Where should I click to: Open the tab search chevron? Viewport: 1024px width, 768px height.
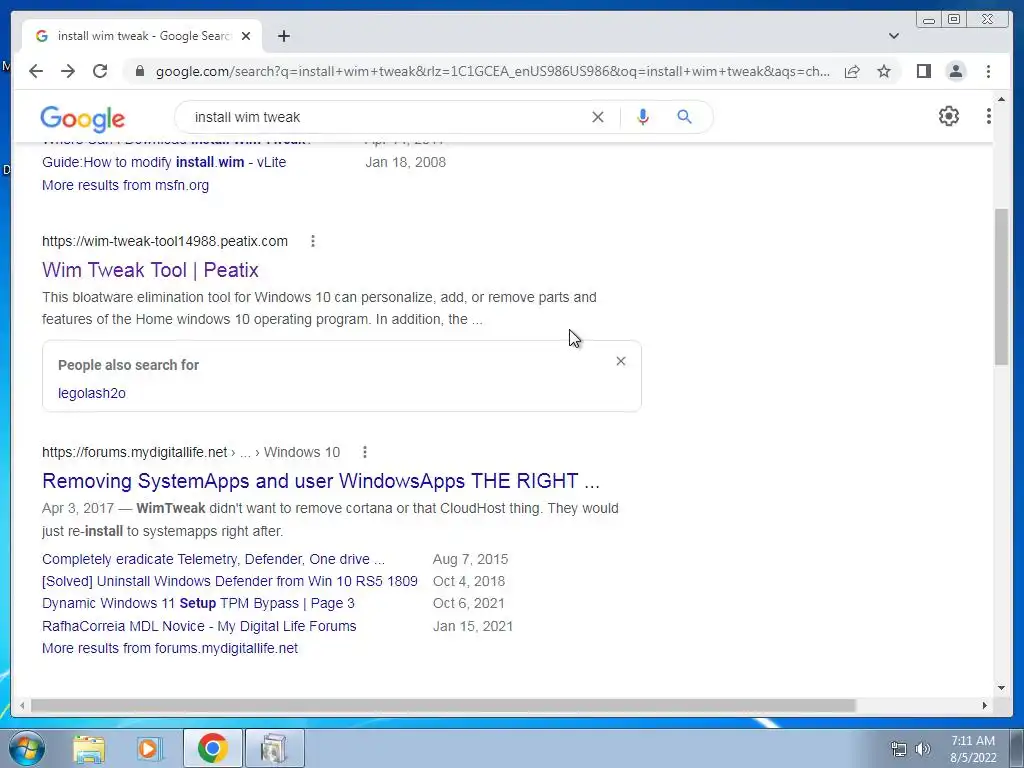point(894,36)
